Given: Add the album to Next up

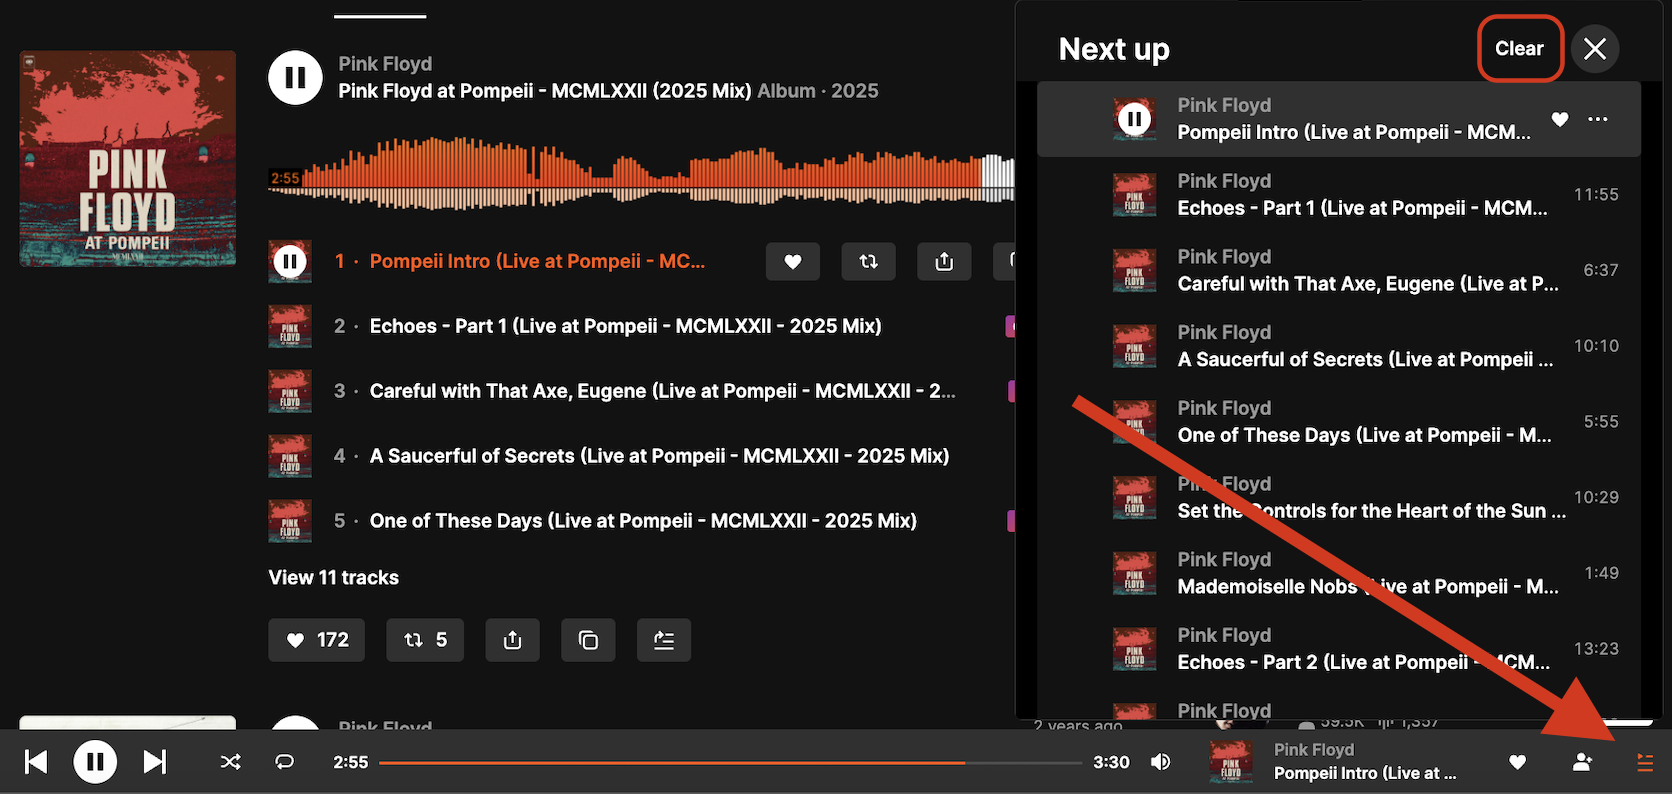Looking at the screenshot, I should click(664, 640).
